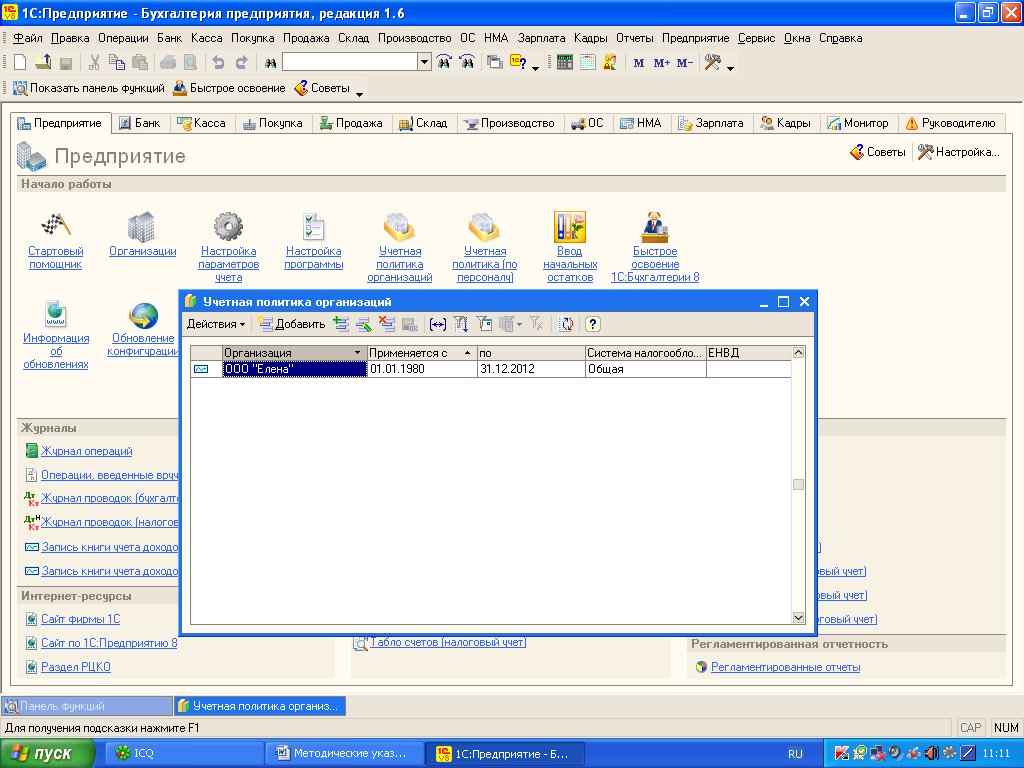1024x768 pixels.
Task: Click the Добавить button in Учетная политика
Action: pyautogui.click(x=291, y=324)
